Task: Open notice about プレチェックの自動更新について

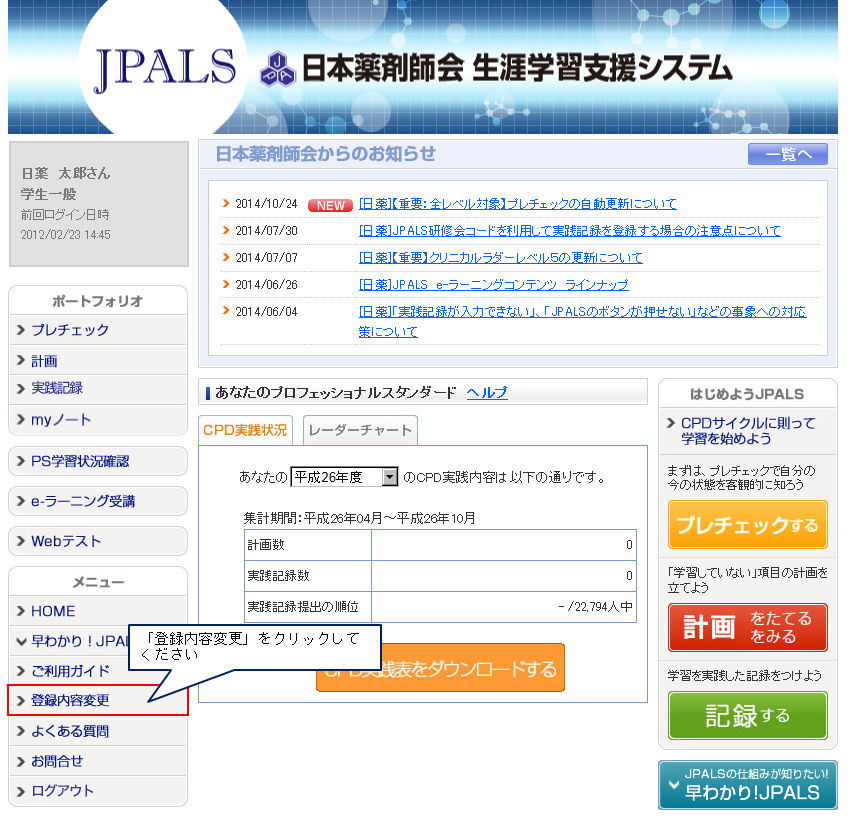Action: pos(518,204)
